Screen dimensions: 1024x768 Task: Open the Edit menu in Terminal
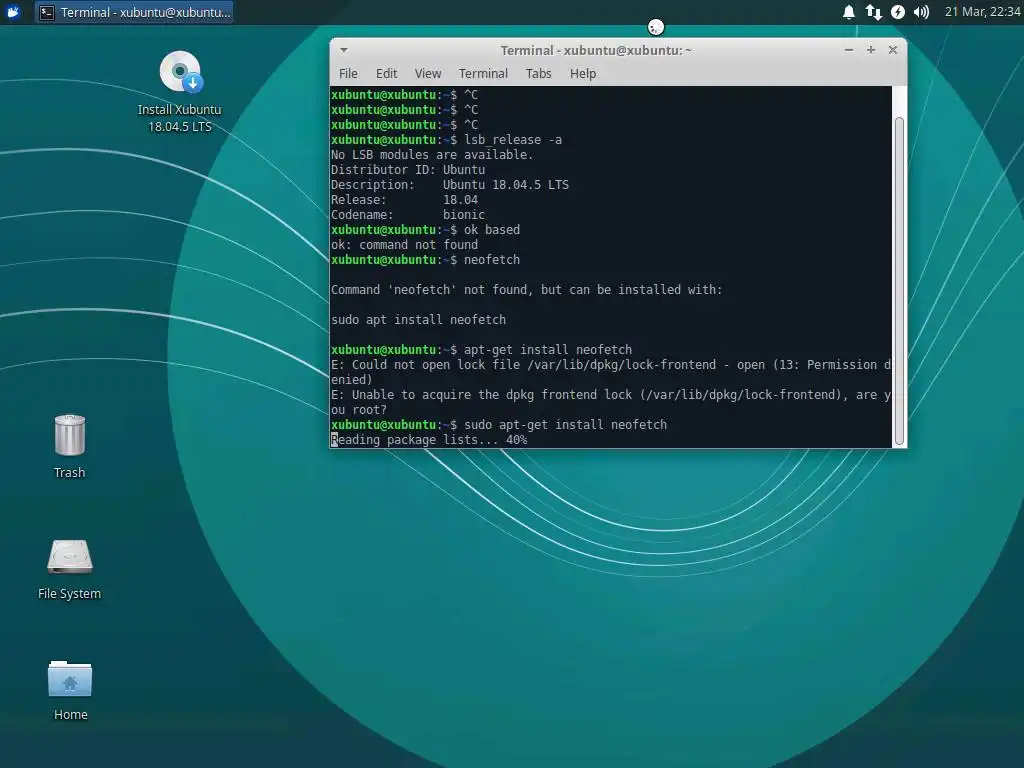point(386,74)
